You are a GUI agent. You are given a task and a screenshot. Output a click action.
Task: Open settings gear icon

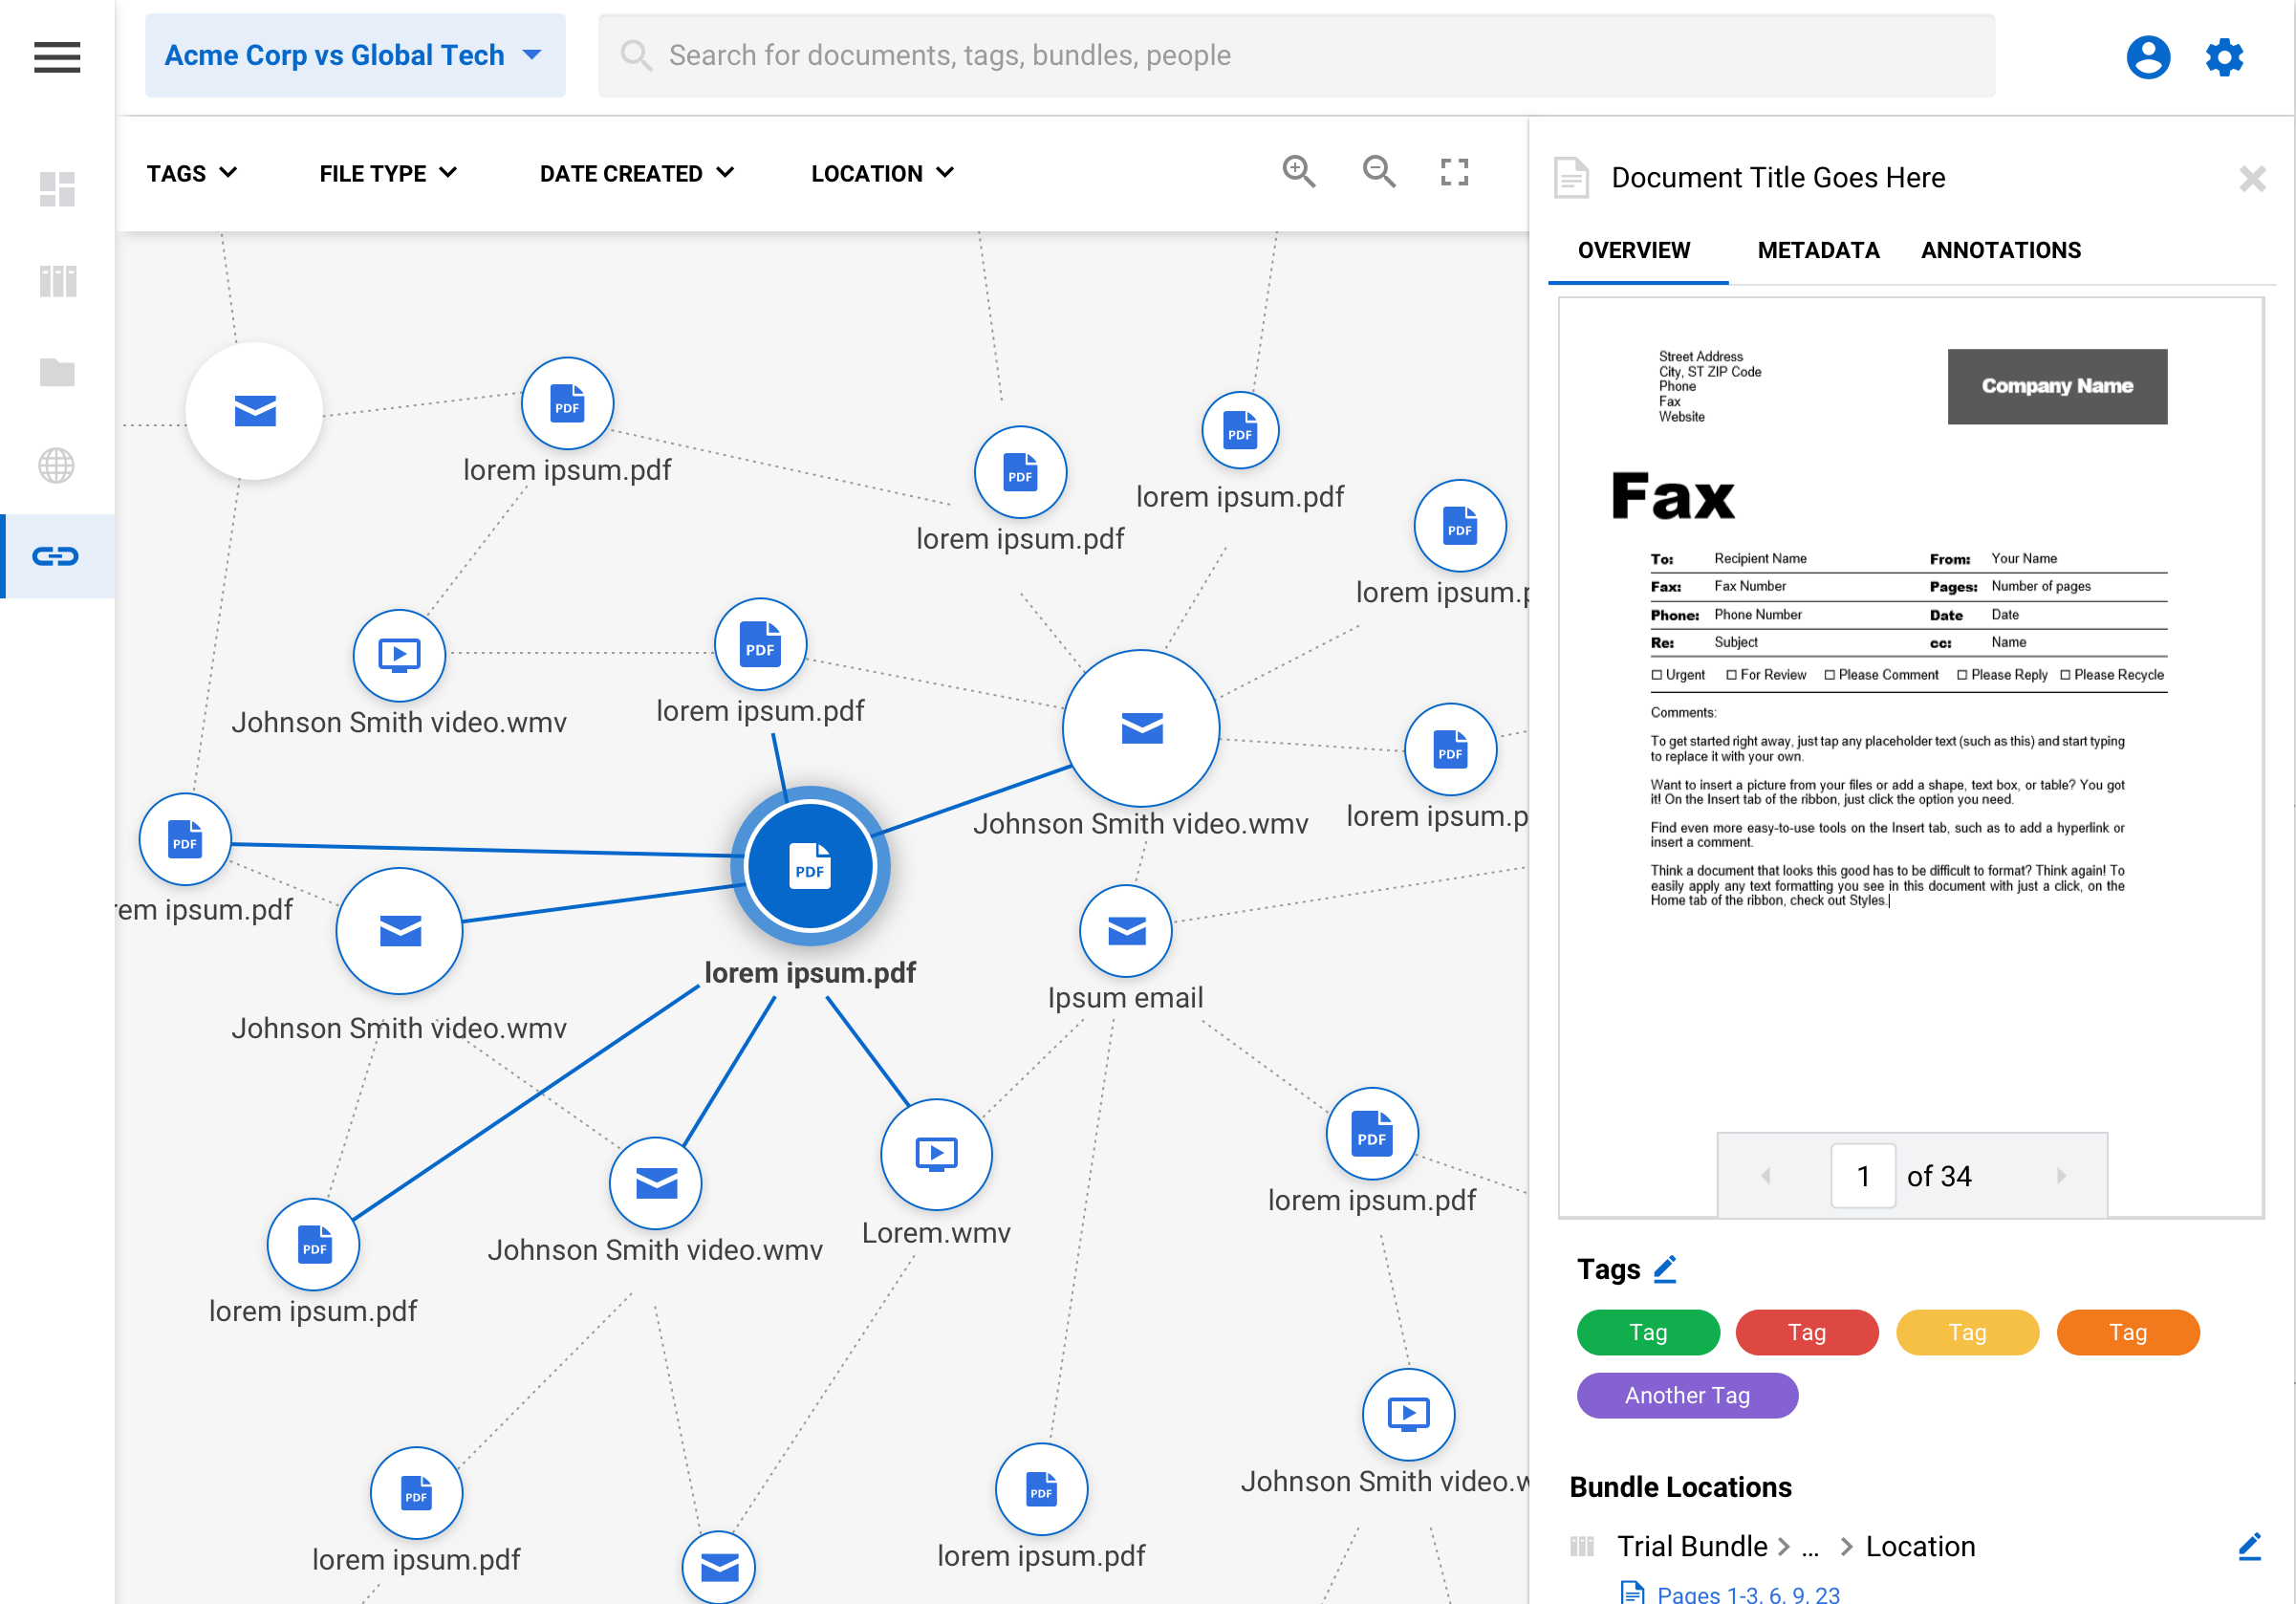click(2224, 57)
